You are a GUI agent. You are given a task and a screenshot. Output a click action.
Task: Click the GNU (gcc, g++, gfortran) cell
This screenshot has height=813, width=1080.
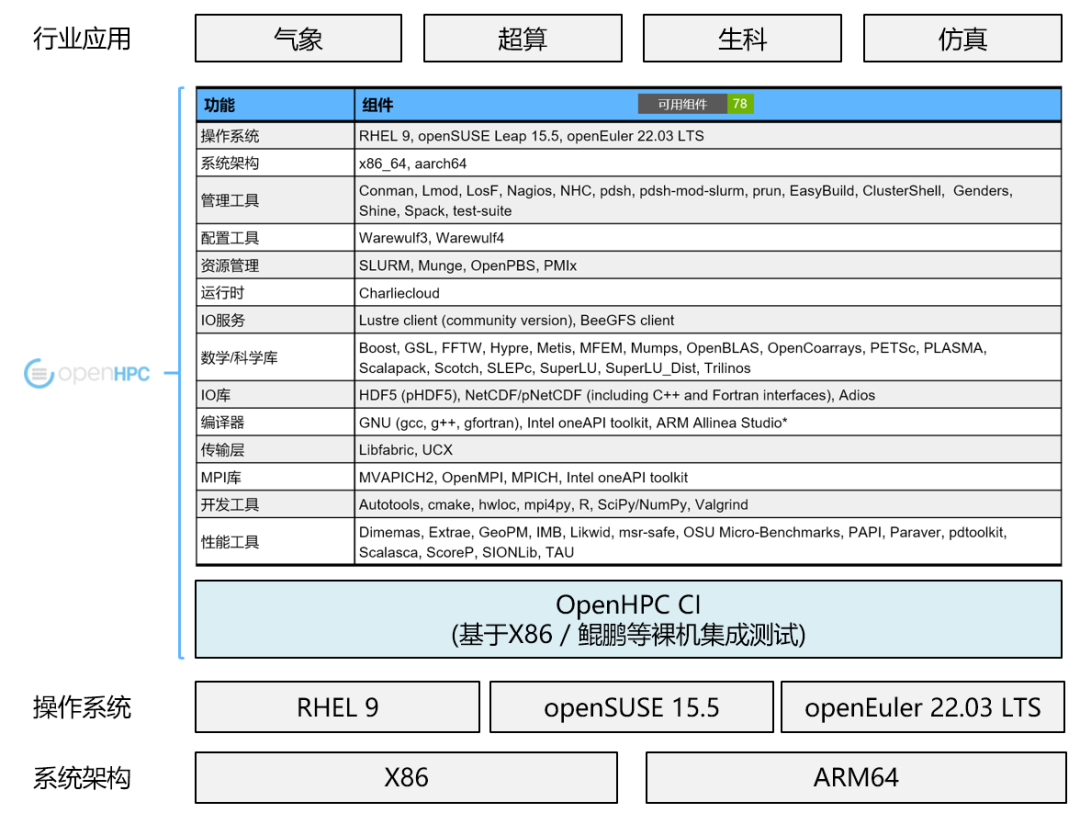tap(708, 422)
